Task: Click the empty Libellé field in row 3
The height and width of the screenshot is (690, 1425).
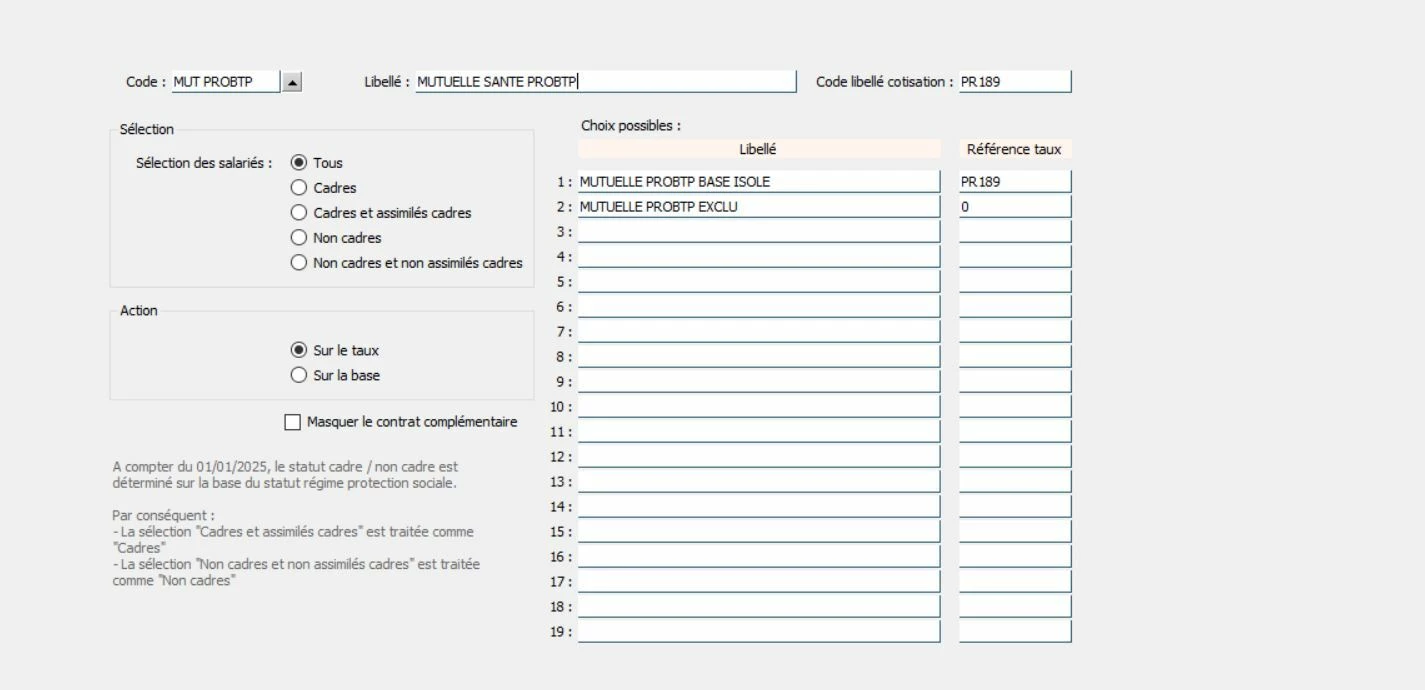Action: point(758,232)
